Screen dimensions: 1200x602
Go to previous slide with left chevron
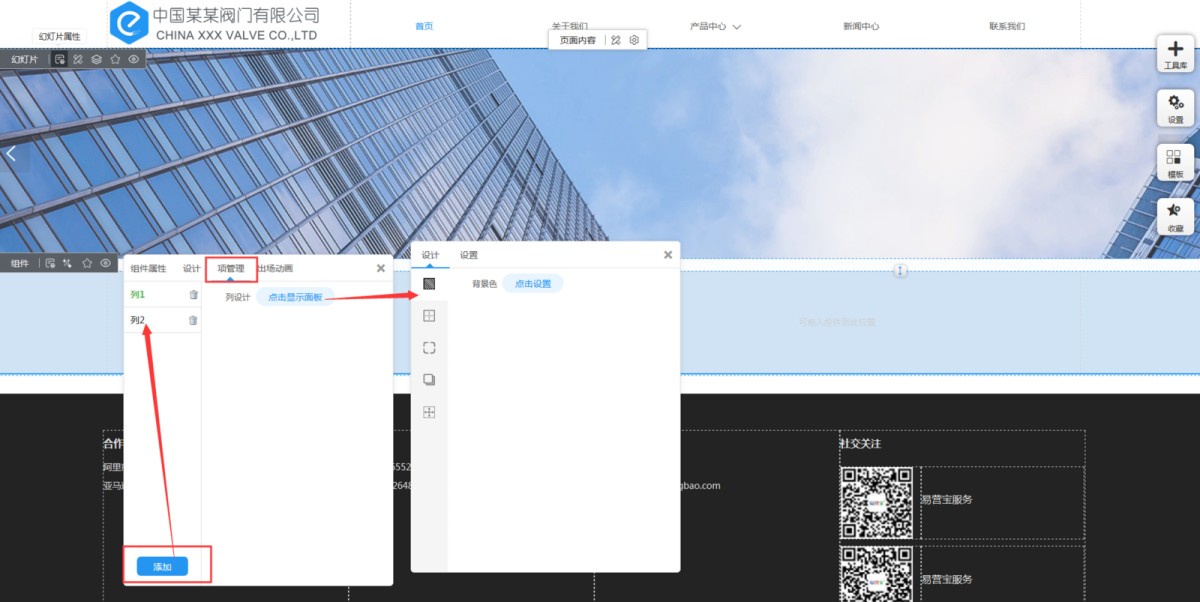(x=11, y=154)
